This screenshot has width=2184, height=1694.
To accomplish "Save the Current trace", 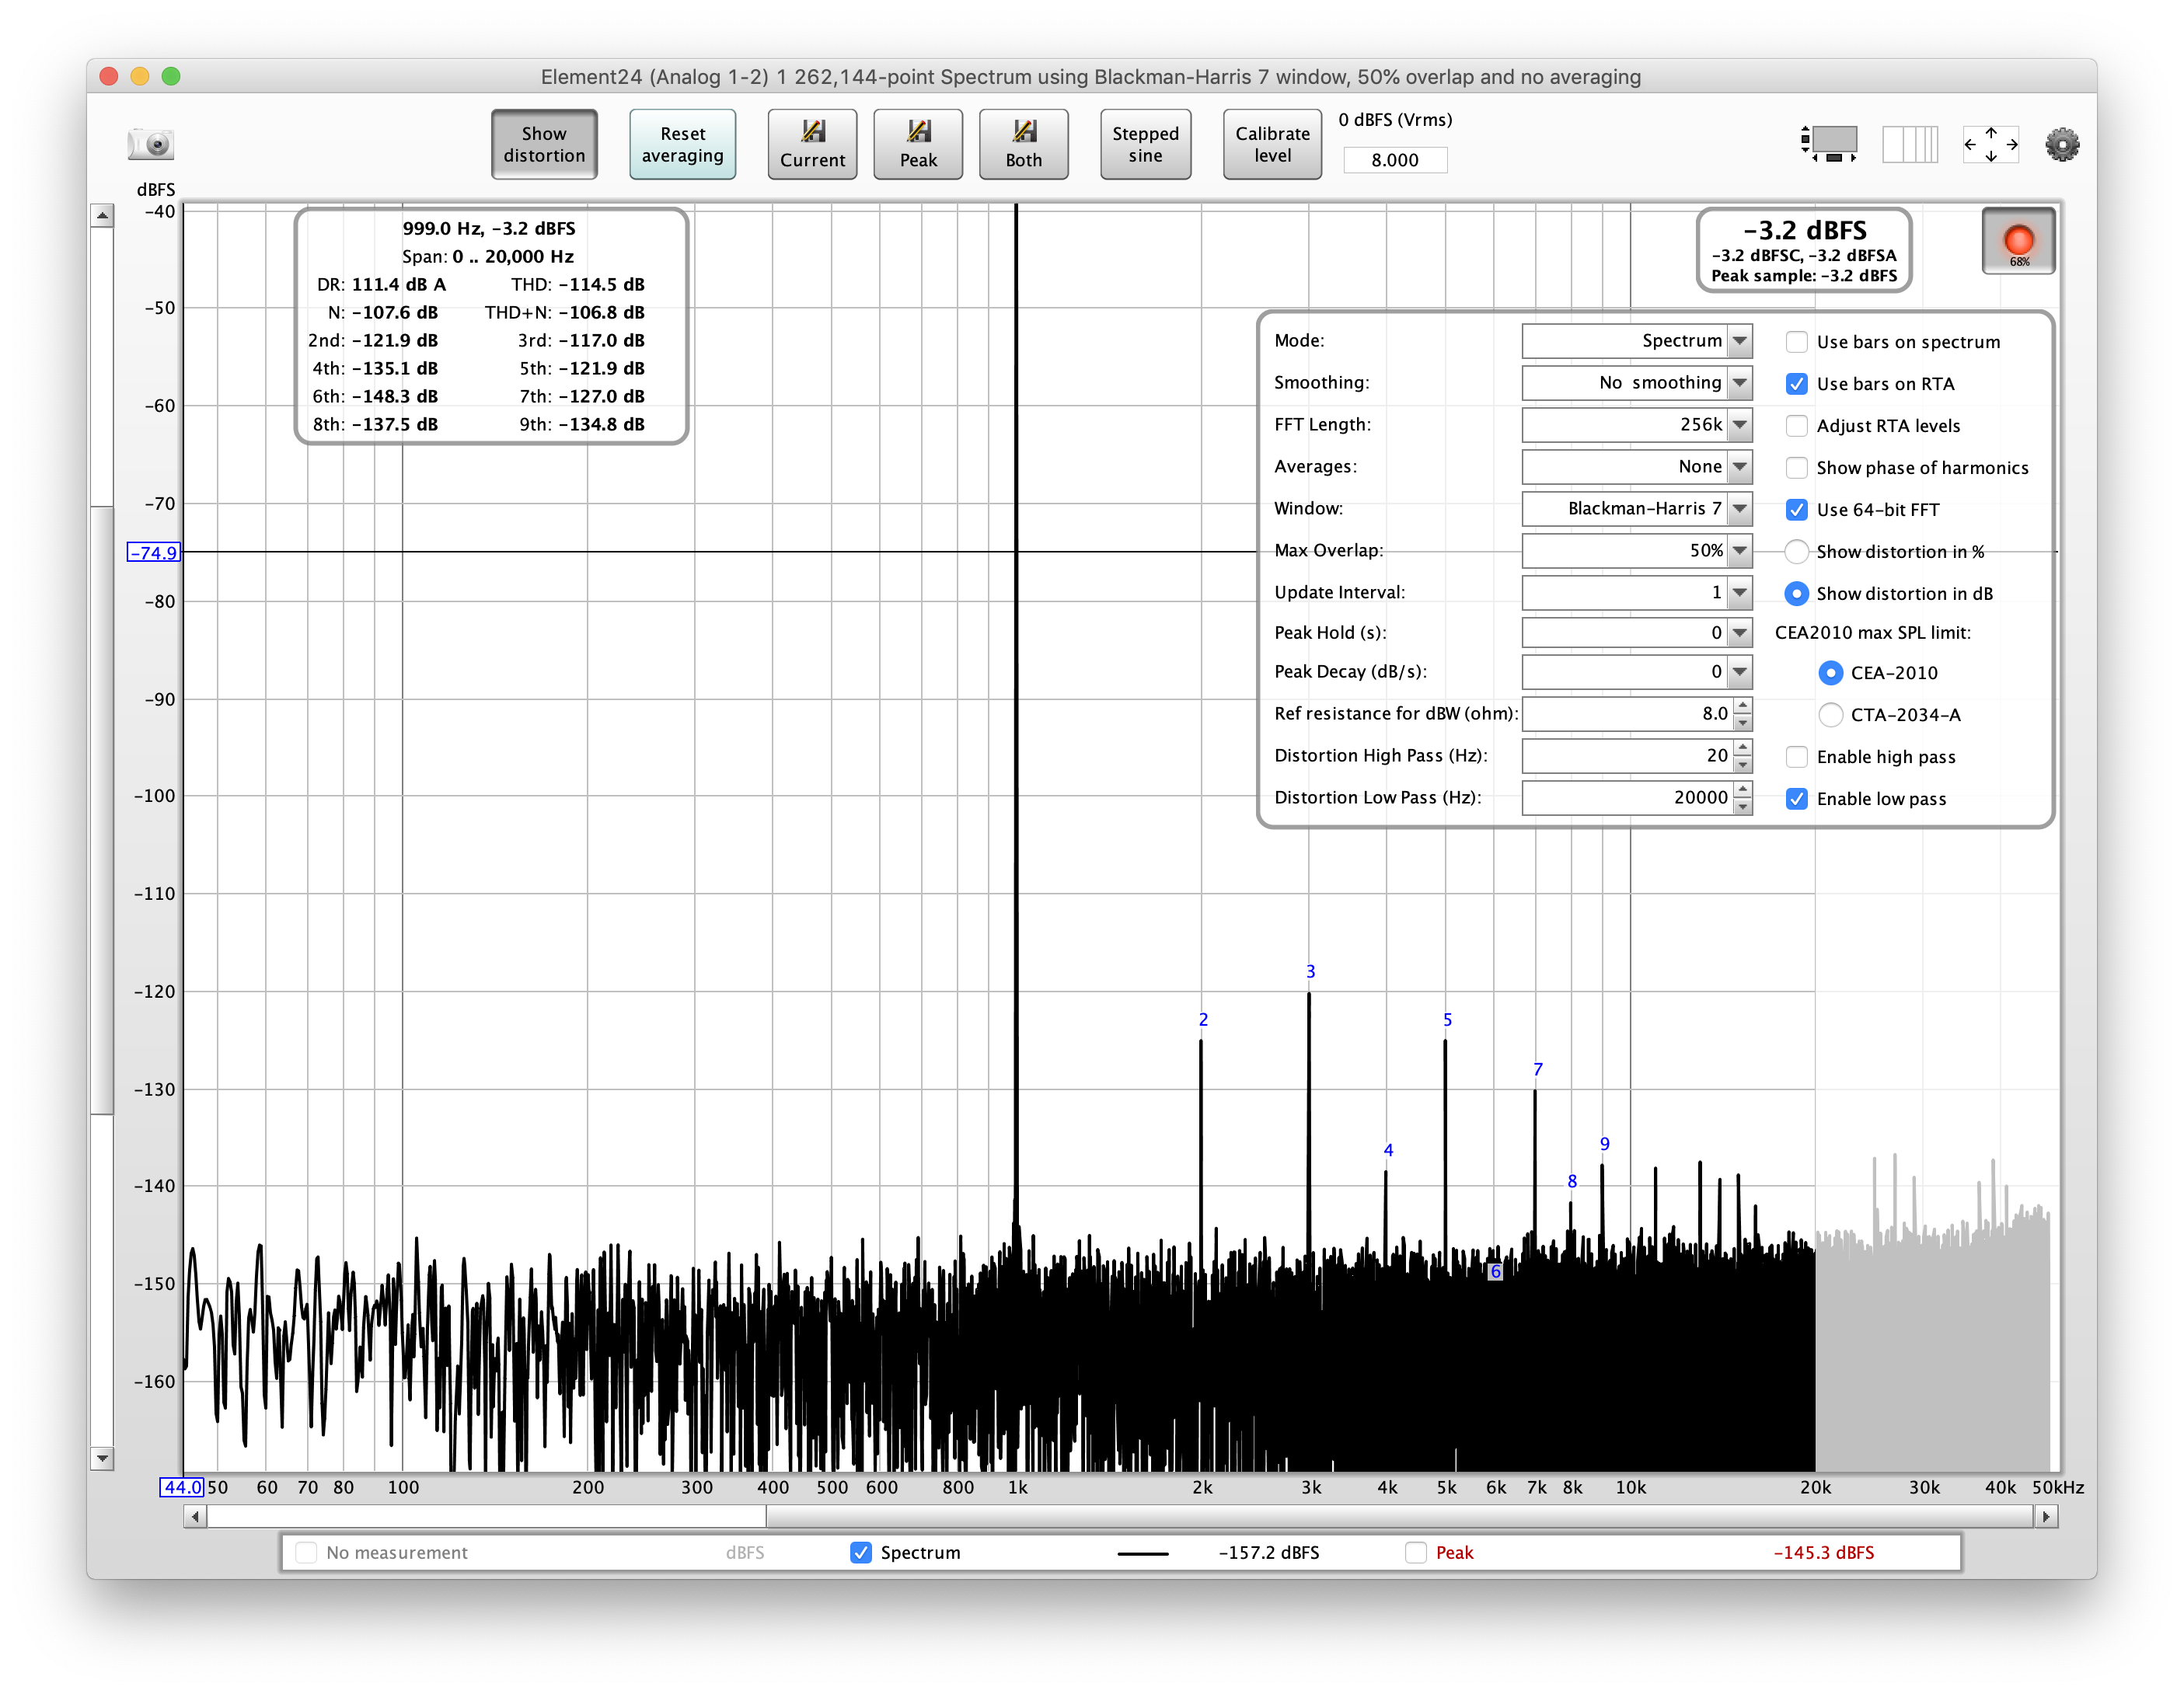I will pyautogui.click(x=812, y=144).
